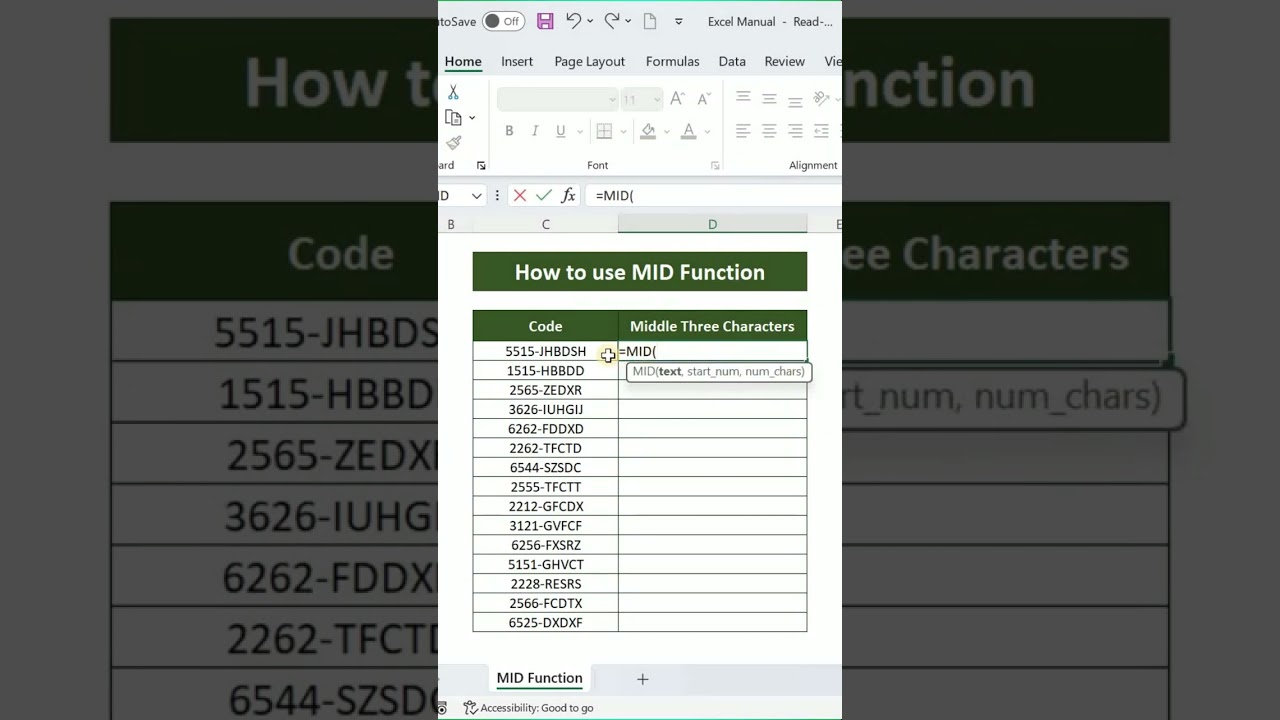Click the Decrease Indent icon
Screen dimensions: 1280x720
821,131
